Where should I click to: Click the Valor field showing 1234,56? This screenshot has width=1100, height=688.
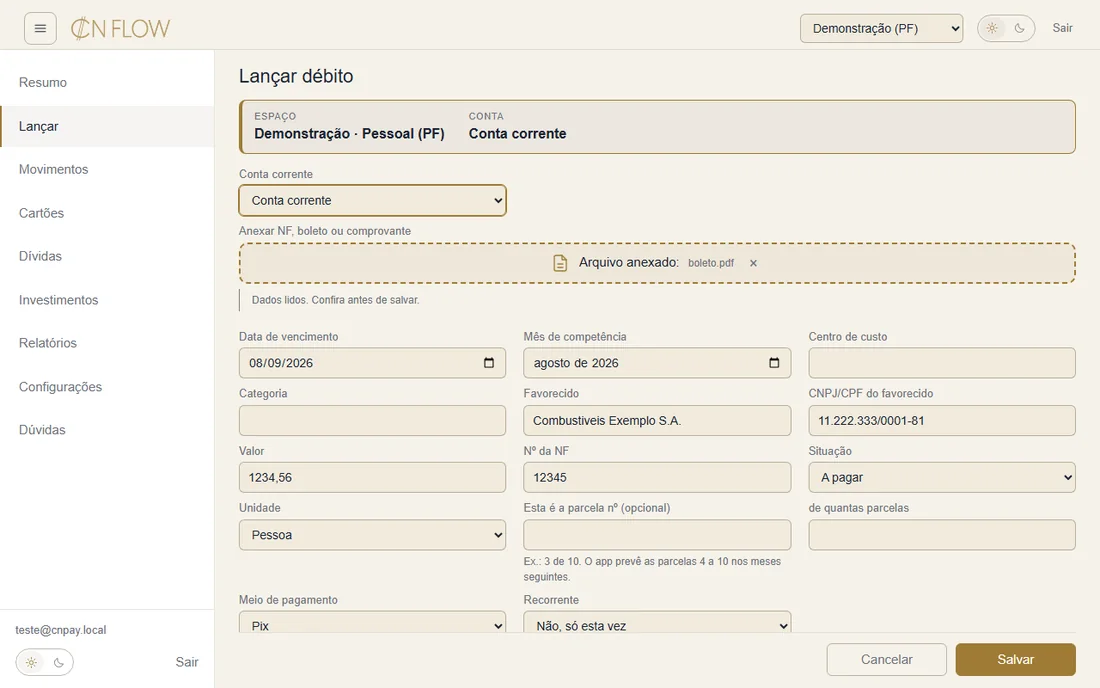373,478
